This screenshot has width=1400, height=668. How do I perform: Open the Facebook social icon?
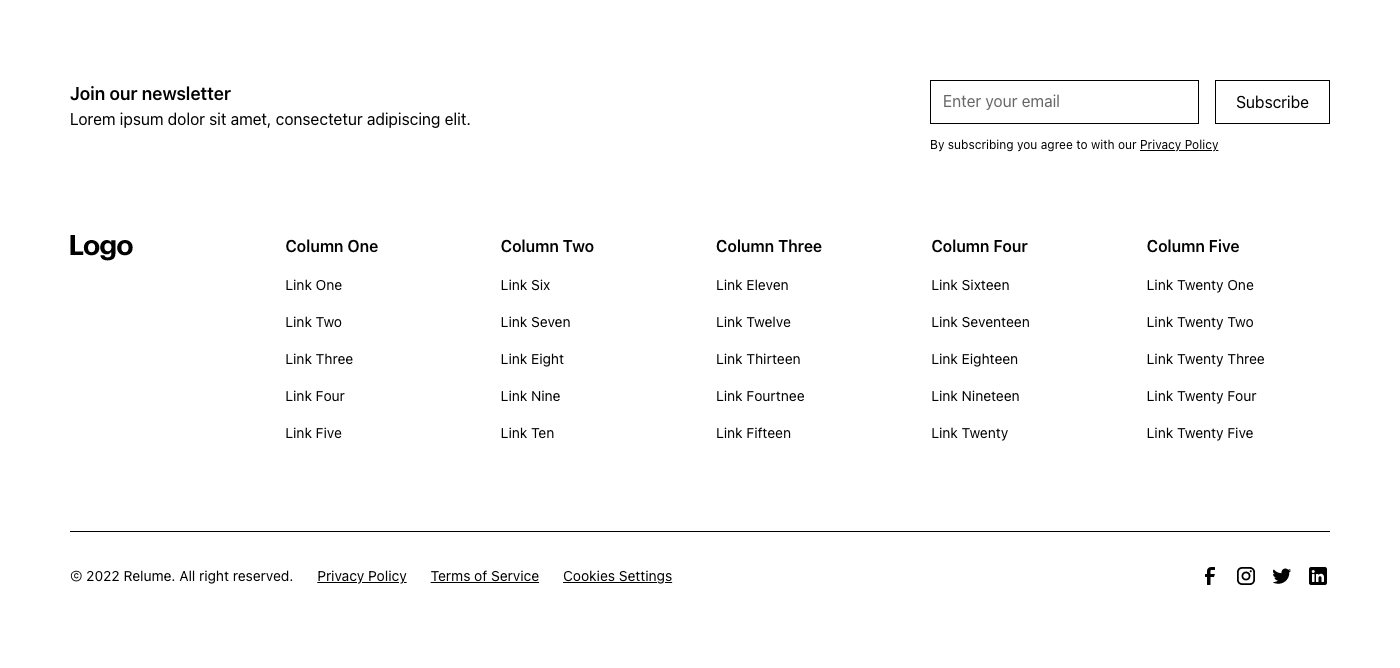pyautogui.click(x=1209, y=576)
